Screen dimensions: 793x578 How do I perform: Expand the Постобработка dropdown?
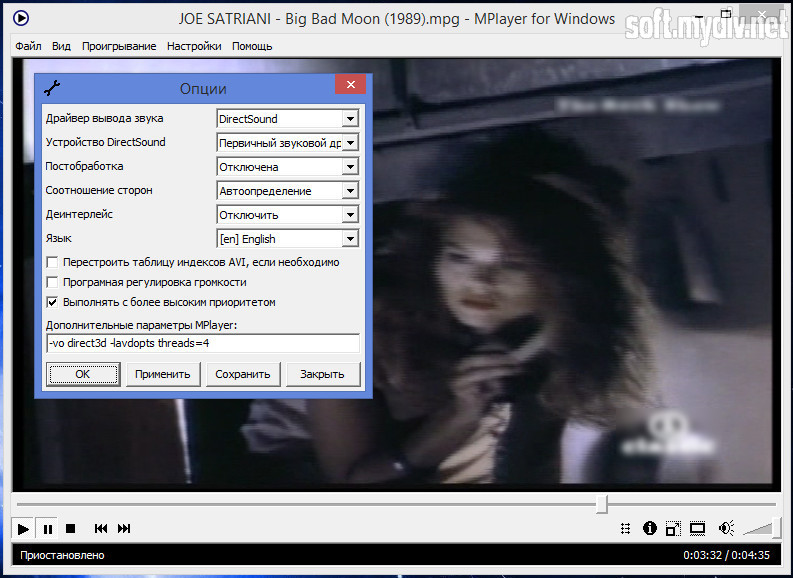pyautogui.click(x=350, y=167)
